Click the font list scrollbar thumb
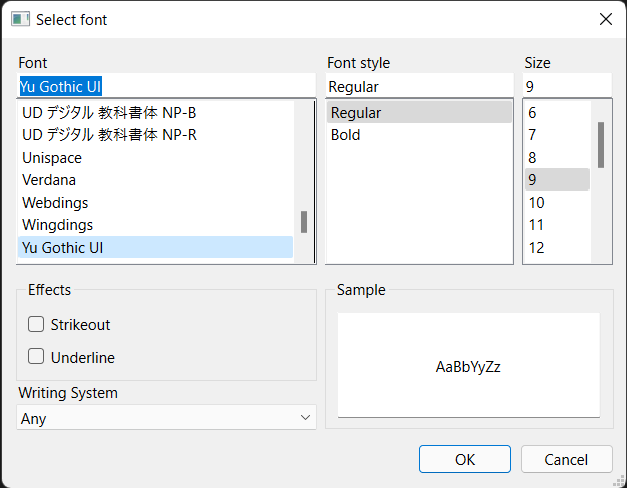 (304, 222)
